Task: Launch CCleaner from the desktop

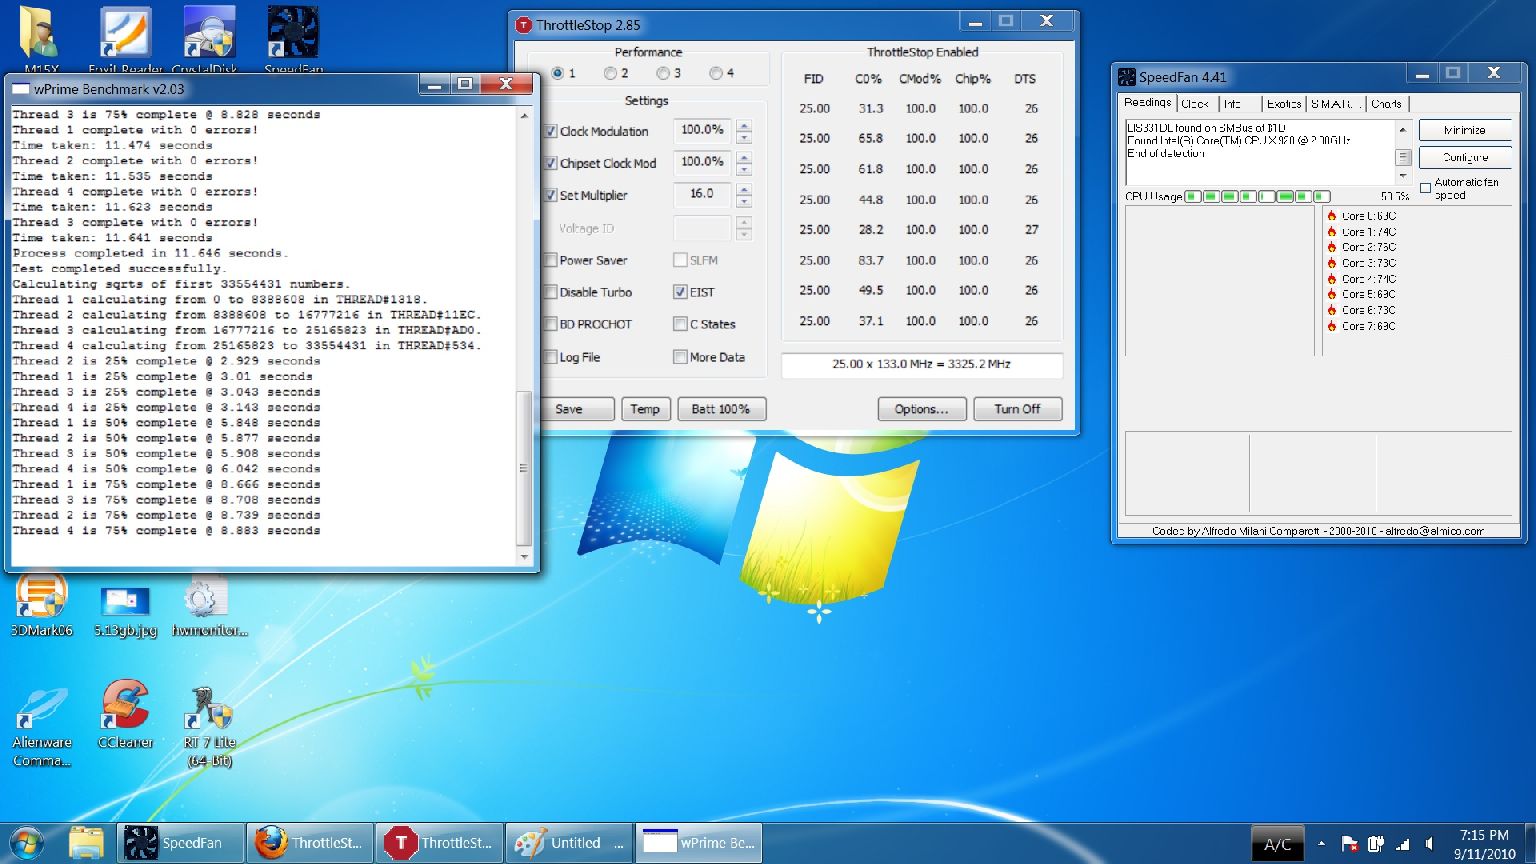Action: coord(125,716)
